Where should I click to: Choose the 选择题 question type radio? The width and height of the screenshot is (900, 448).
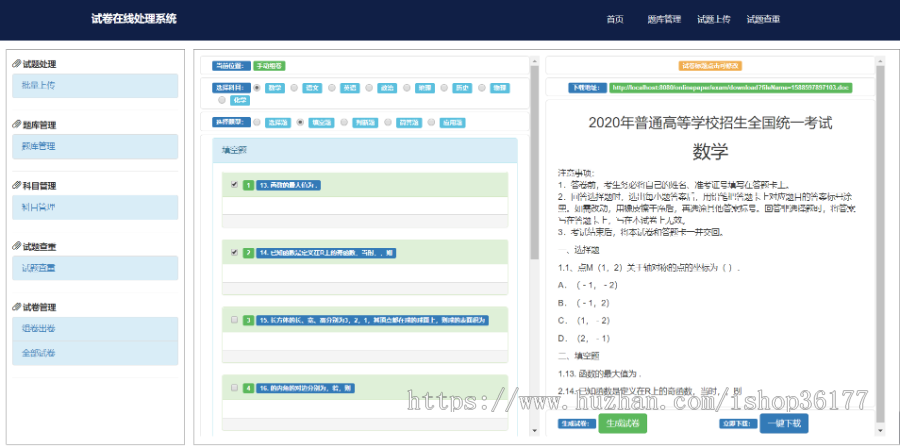257,122
